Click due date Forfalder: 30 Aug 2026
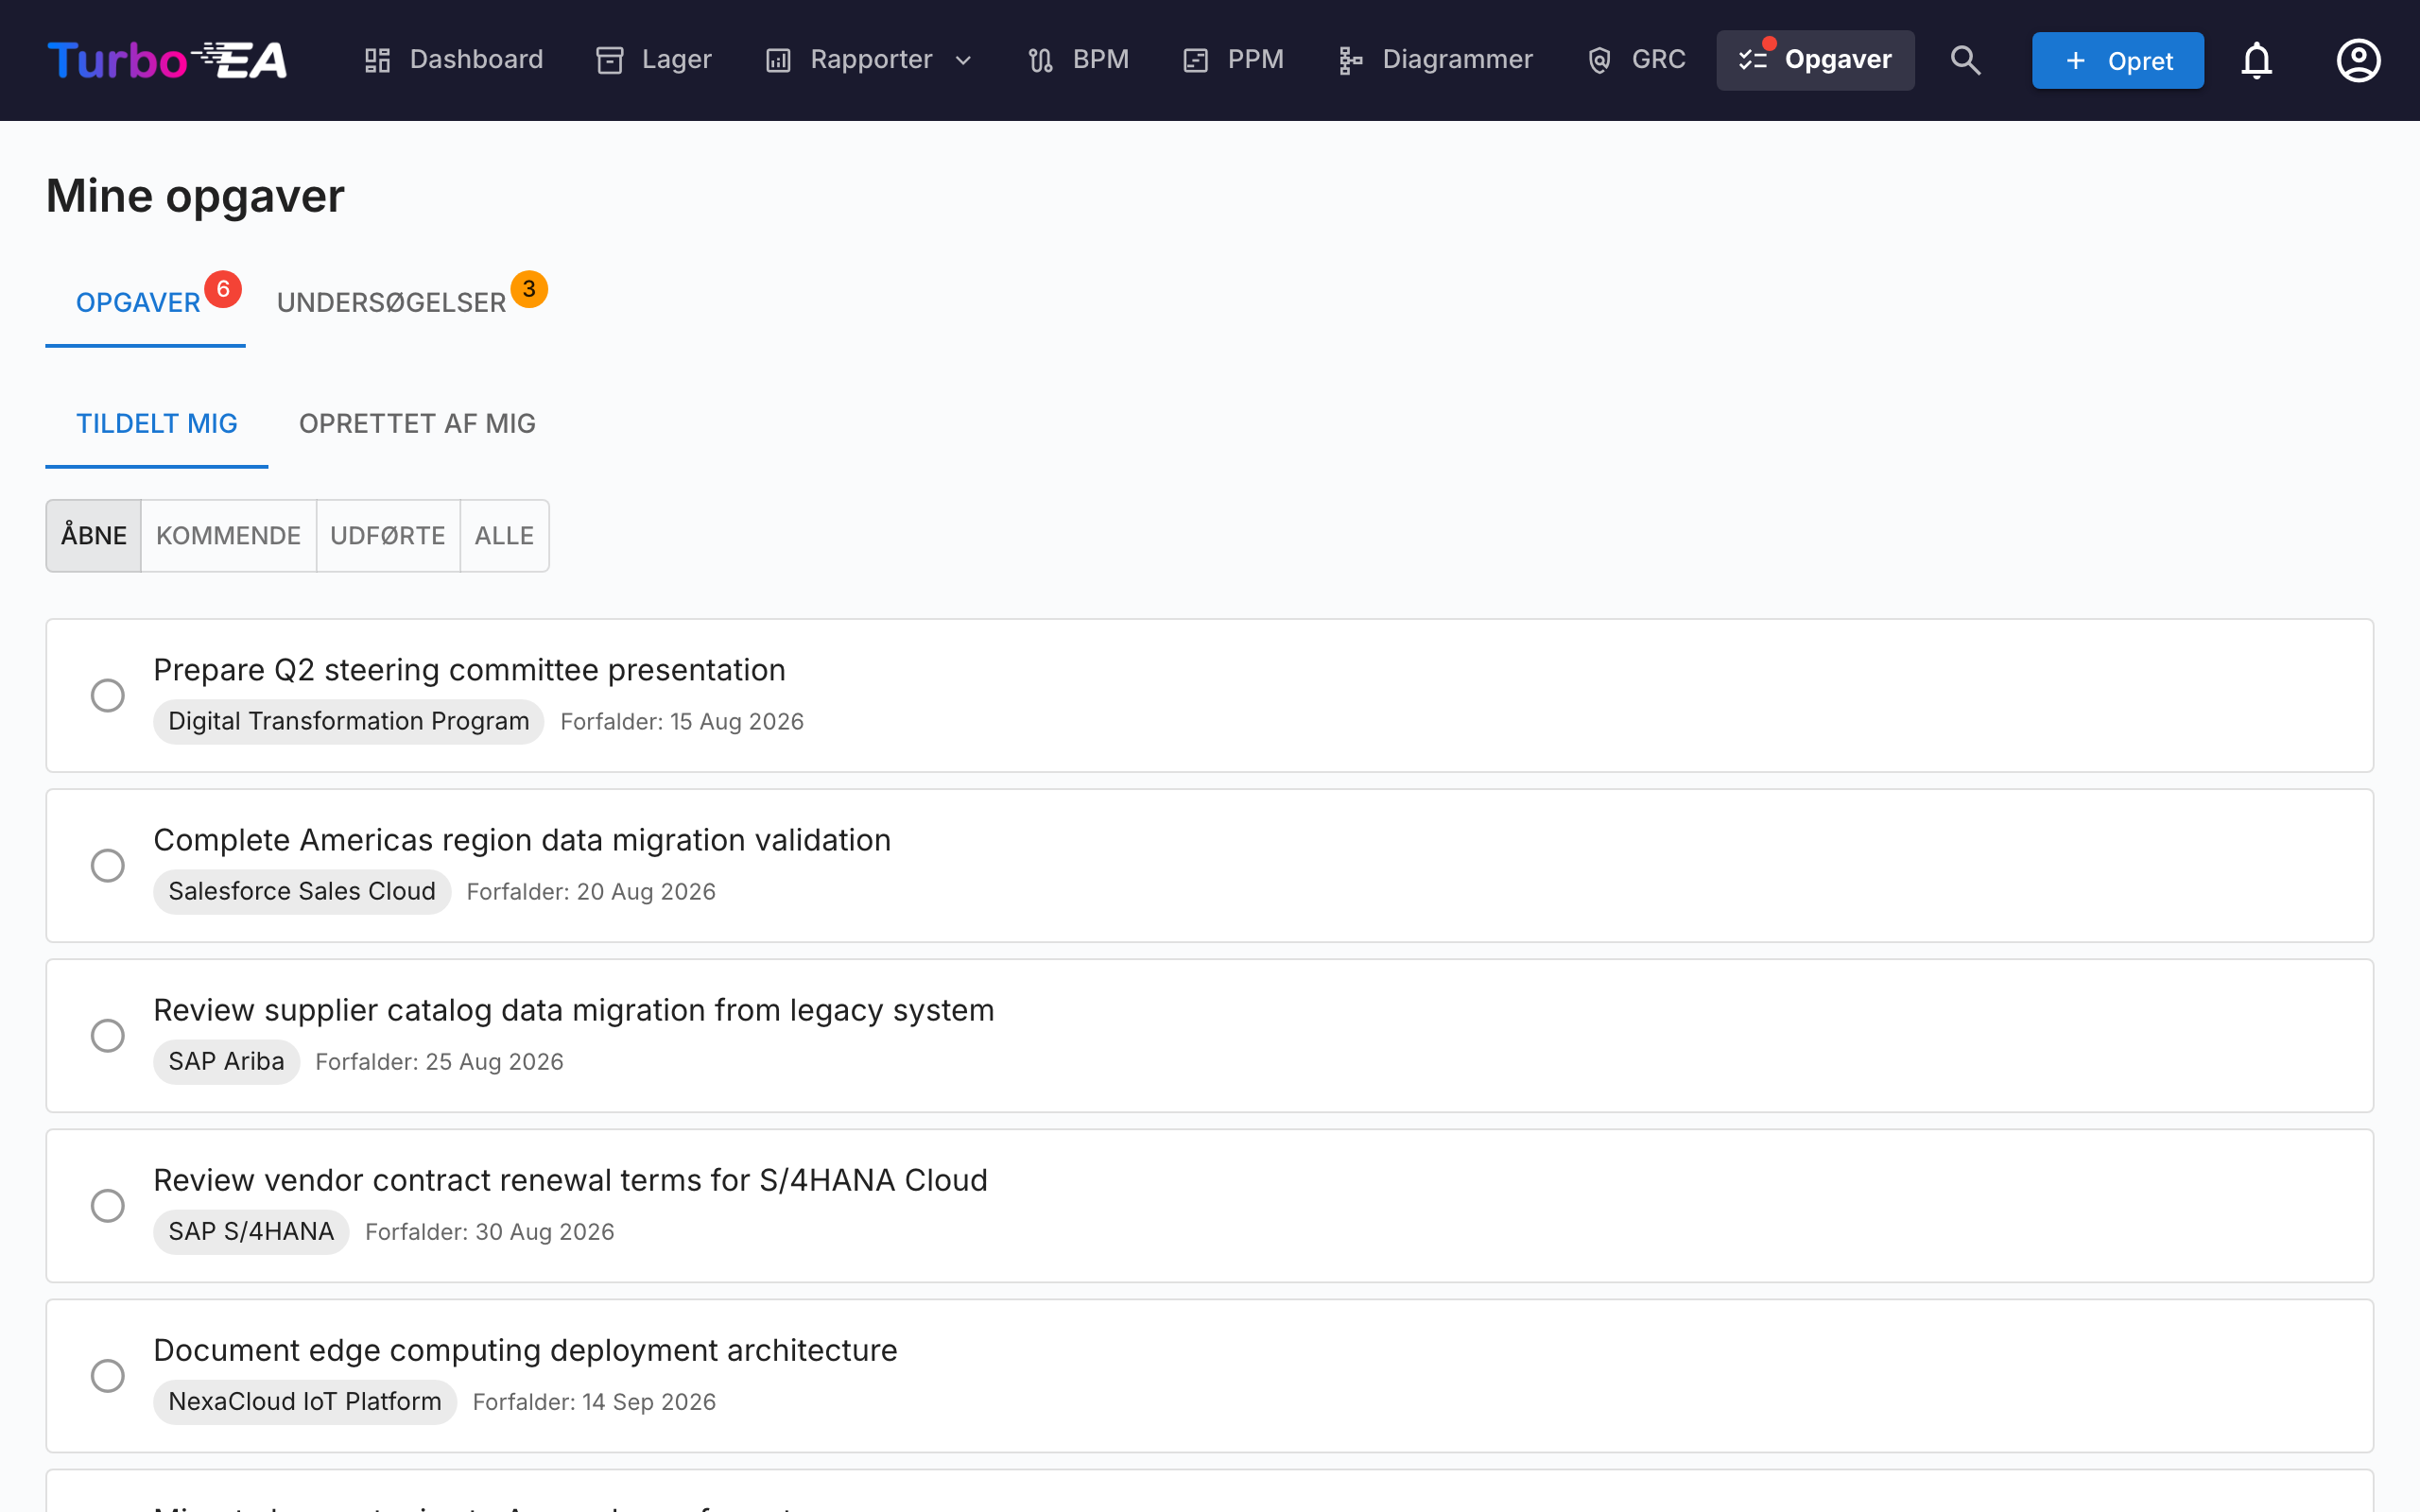This screenshot has width=2420, height=1512. coord(489,1232)
